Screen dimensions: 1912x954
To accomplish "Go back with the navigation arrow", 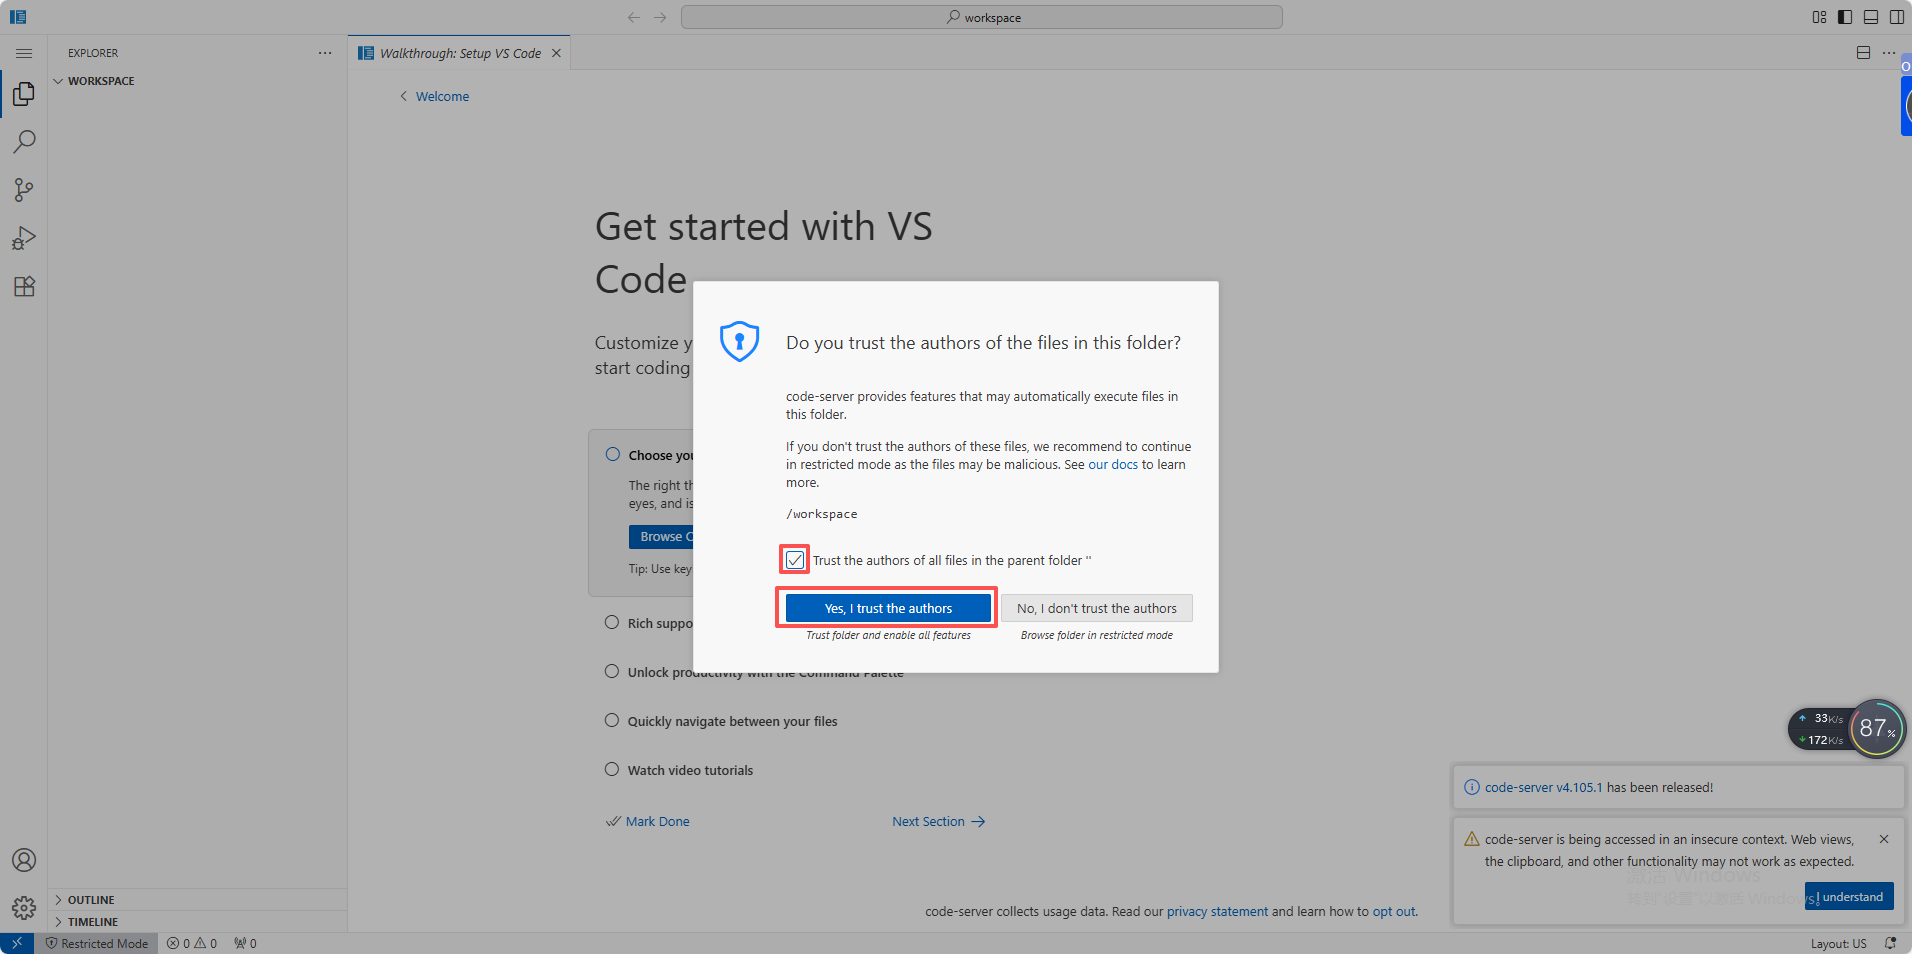I will coord(634,17).
